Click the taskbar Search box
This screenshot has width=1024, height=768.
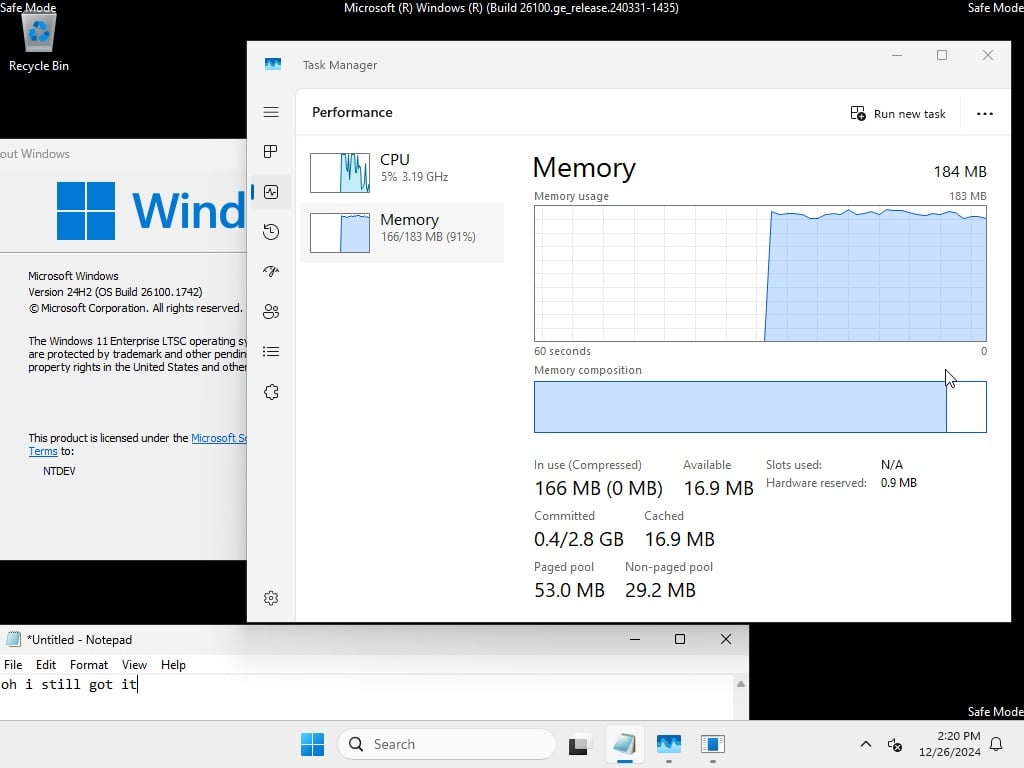click(x=447, y=744)
